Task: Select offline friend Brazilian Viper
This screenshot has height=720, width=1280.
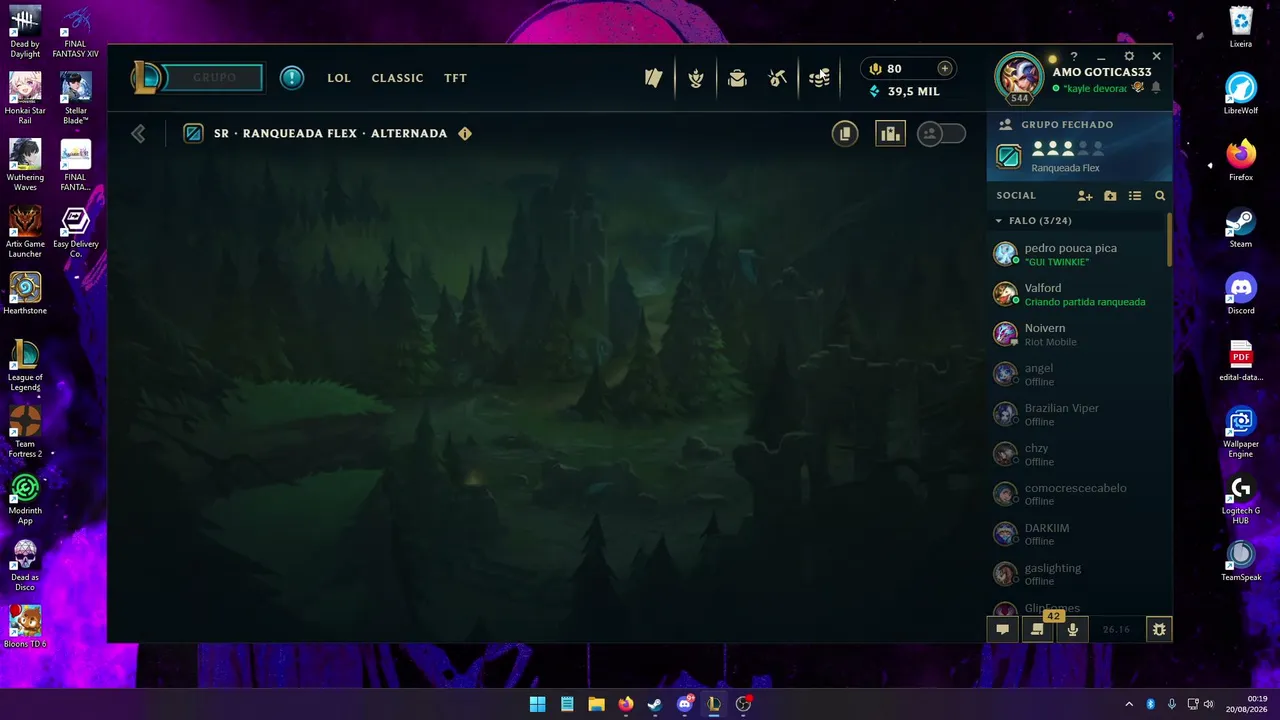Action: (1077, 414)
